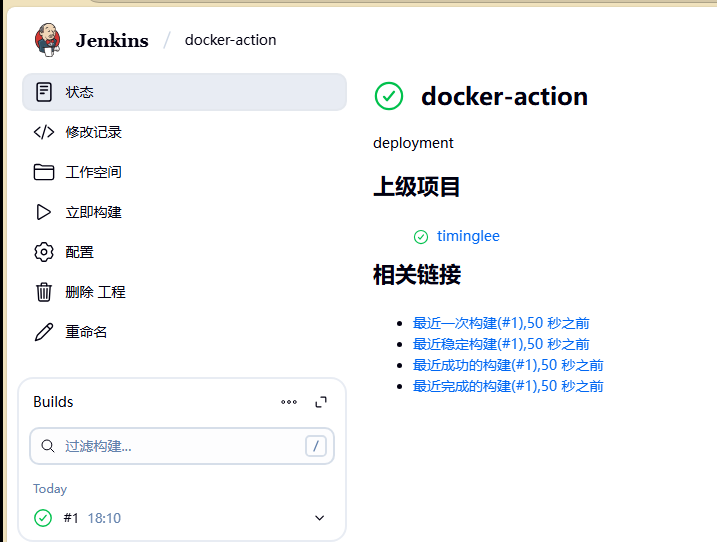Screen dimensions: 717x542
Task: Click the pencil rename icon
Action: pos(44,332)
